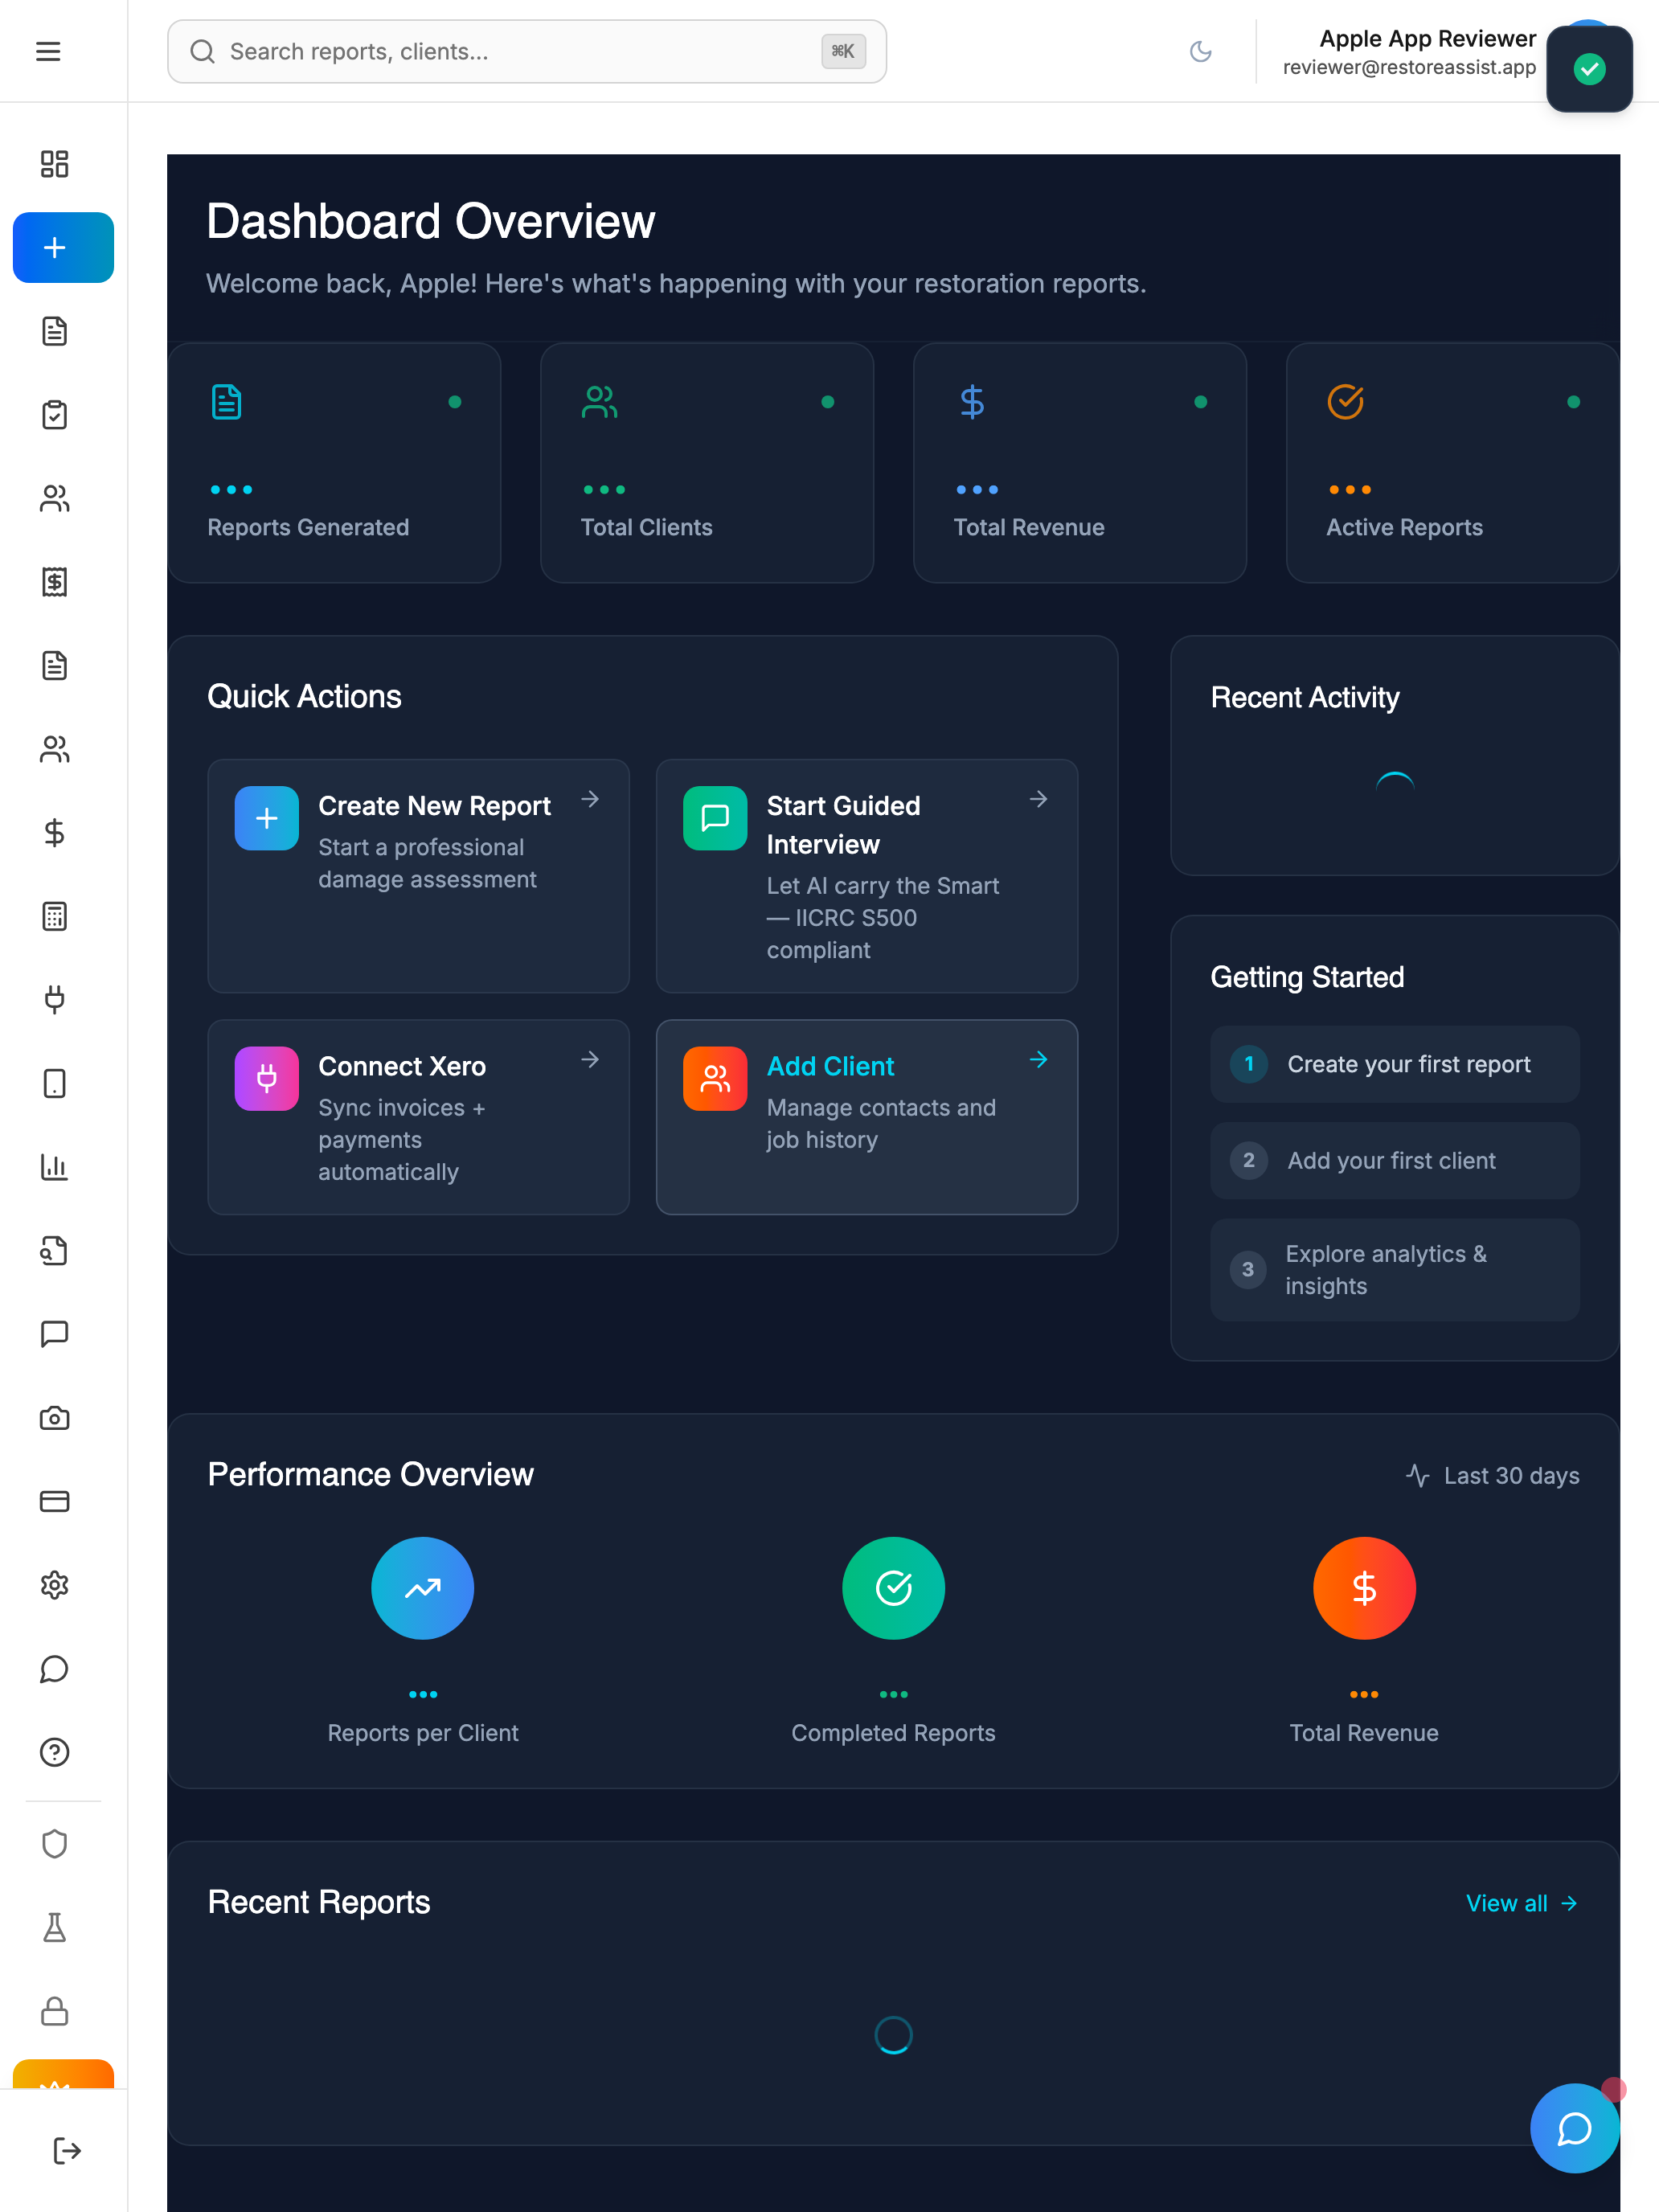Image resolution: width=1659 pixels, height=2212 pixels.
Task: Click the Apple App Reviewer profile name
Action: 1427,39
